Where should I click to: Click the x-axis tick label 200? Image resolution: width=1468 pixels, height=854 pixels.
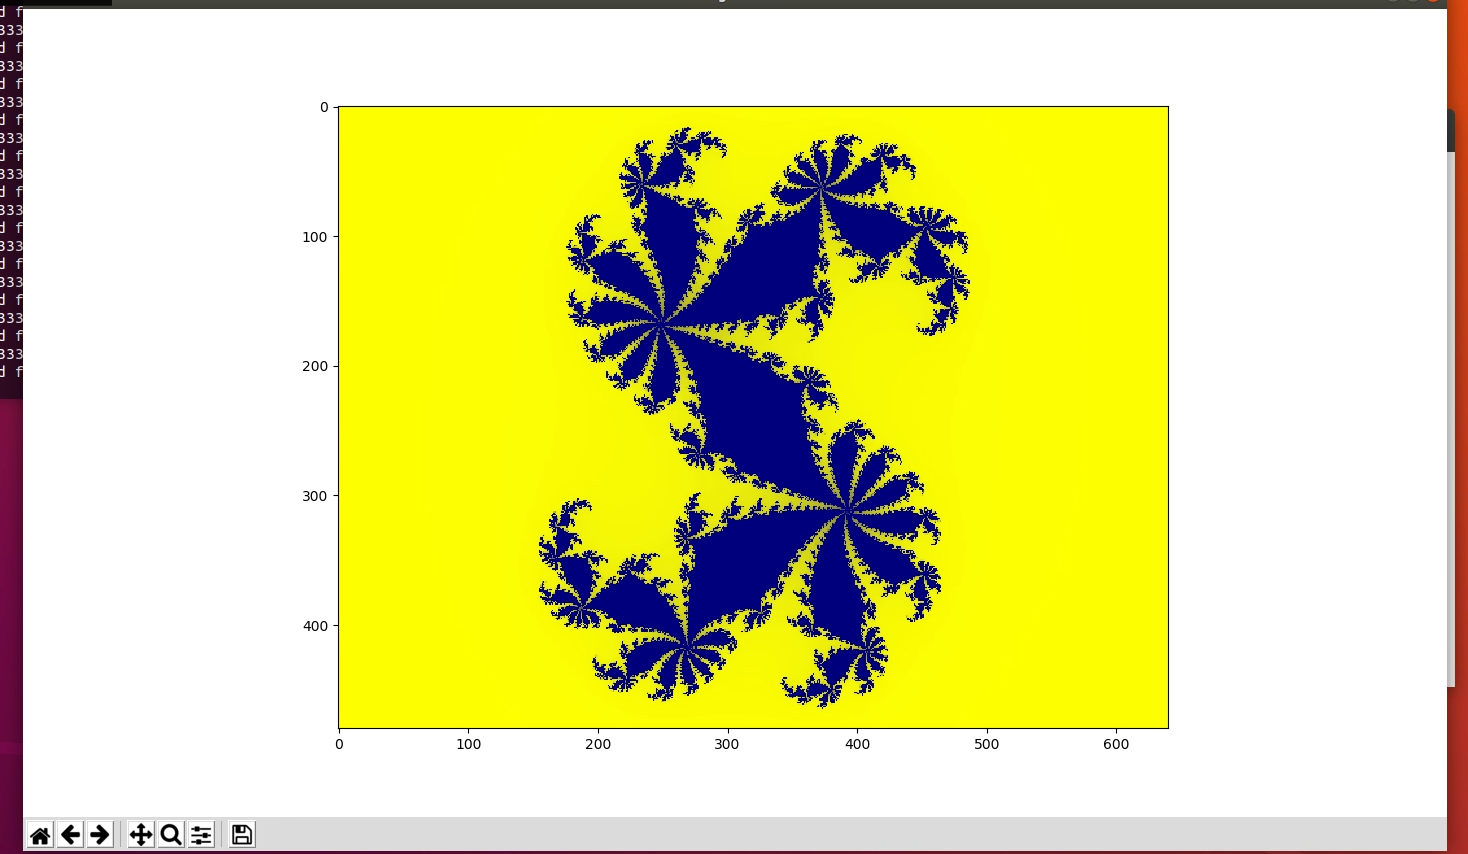point(598,744)
